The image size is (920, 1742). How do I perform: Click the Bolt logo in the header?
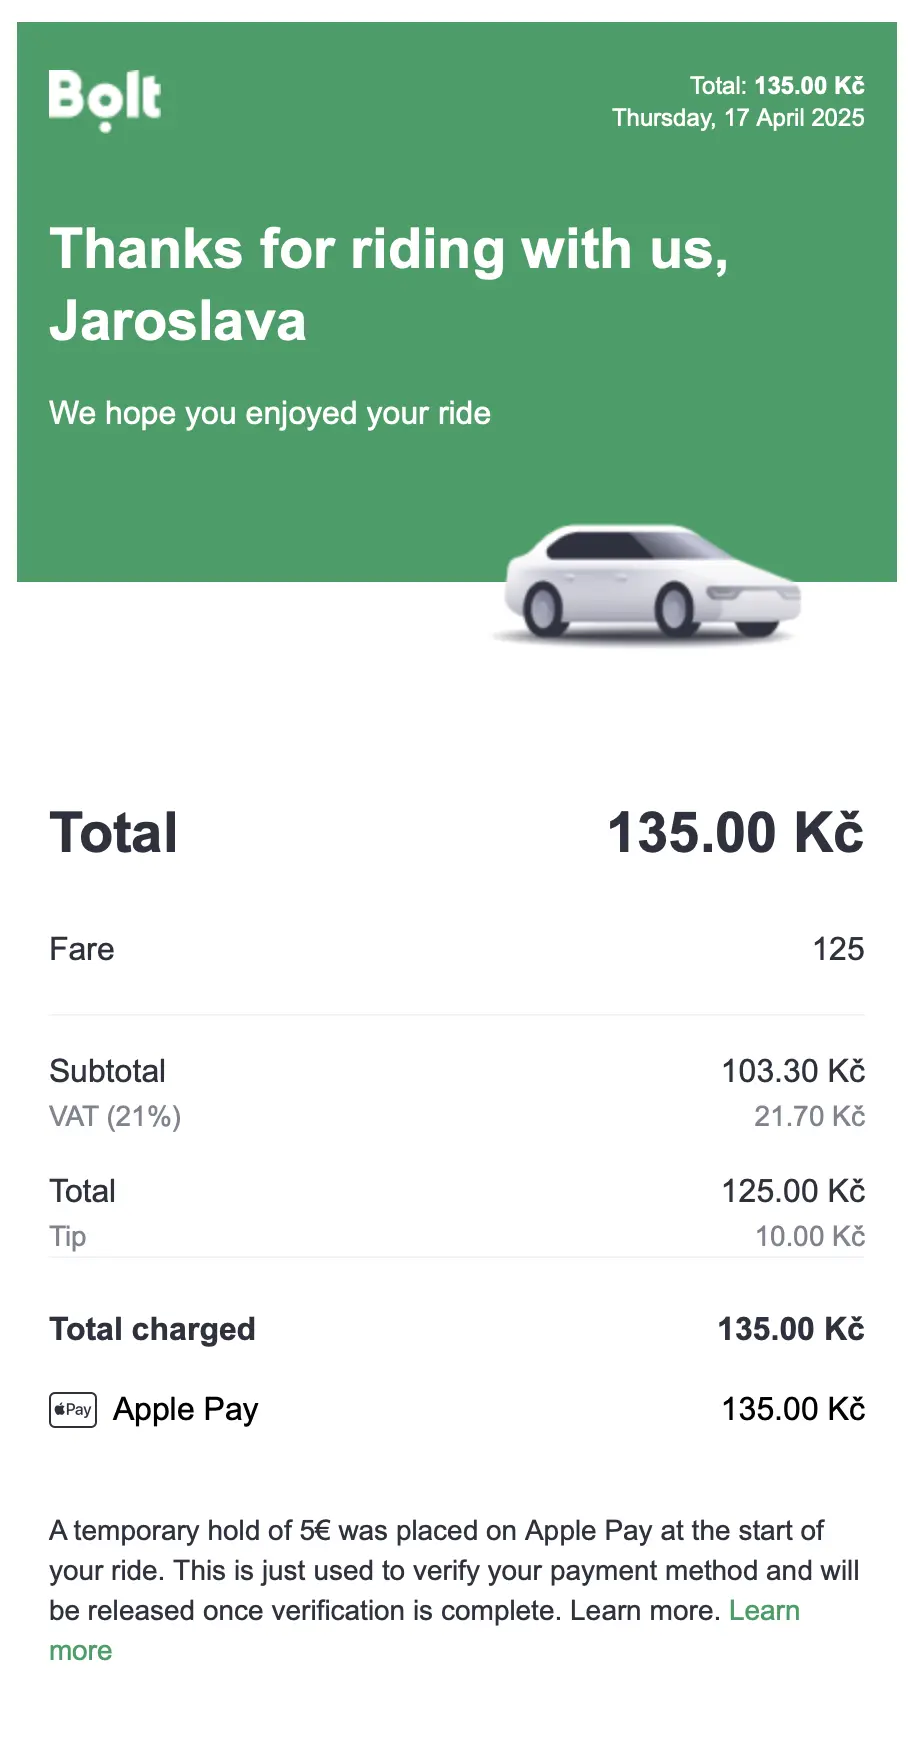pyautogui.click(x=105, y=99)
